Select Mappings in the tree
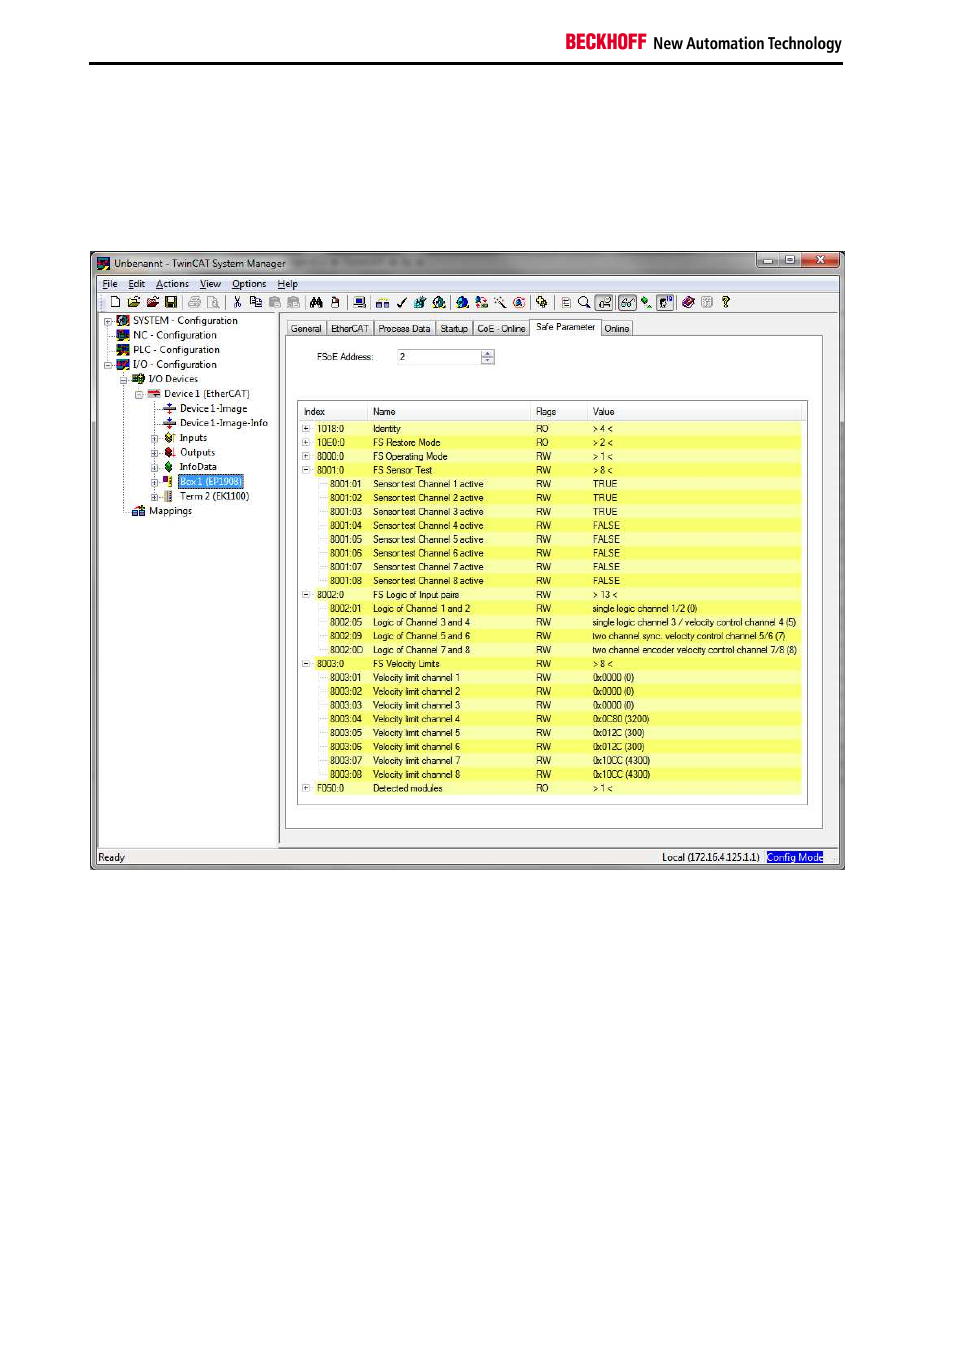Screen dimensions: 954x1351 pyautogui.click(x=170, y=511)
